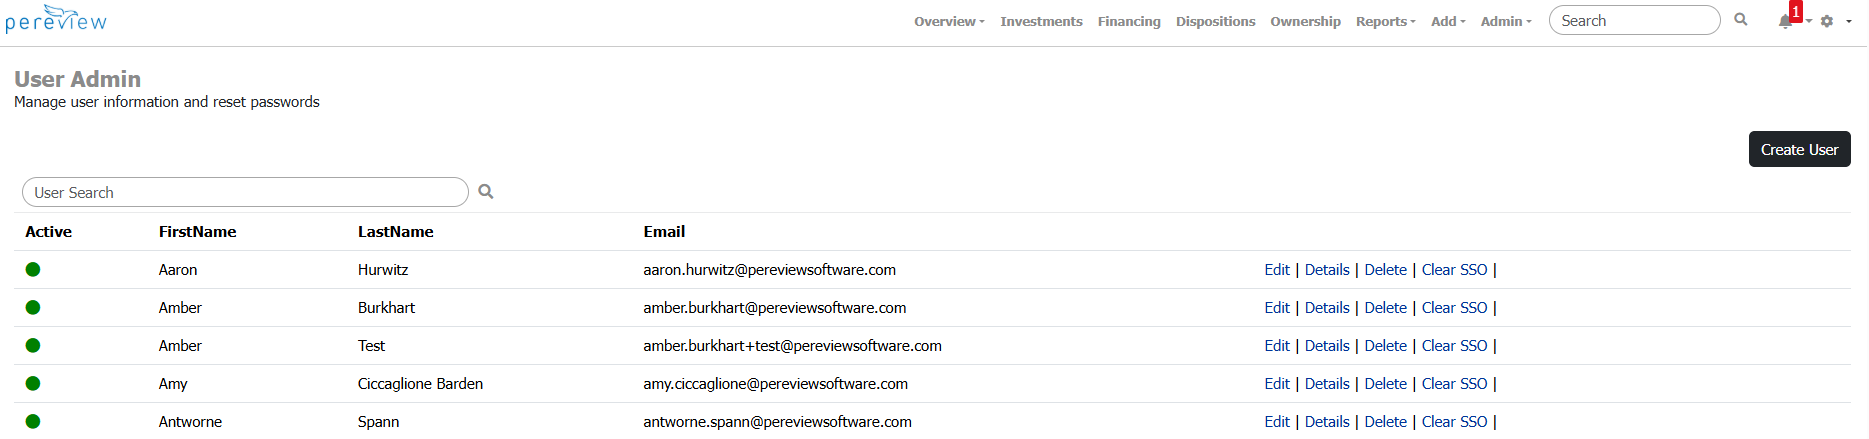Viewport: 1869px width, 439px height.
Task: Click Aaron Hurwitz's green active status dot
Action: [x=33, y=269]
